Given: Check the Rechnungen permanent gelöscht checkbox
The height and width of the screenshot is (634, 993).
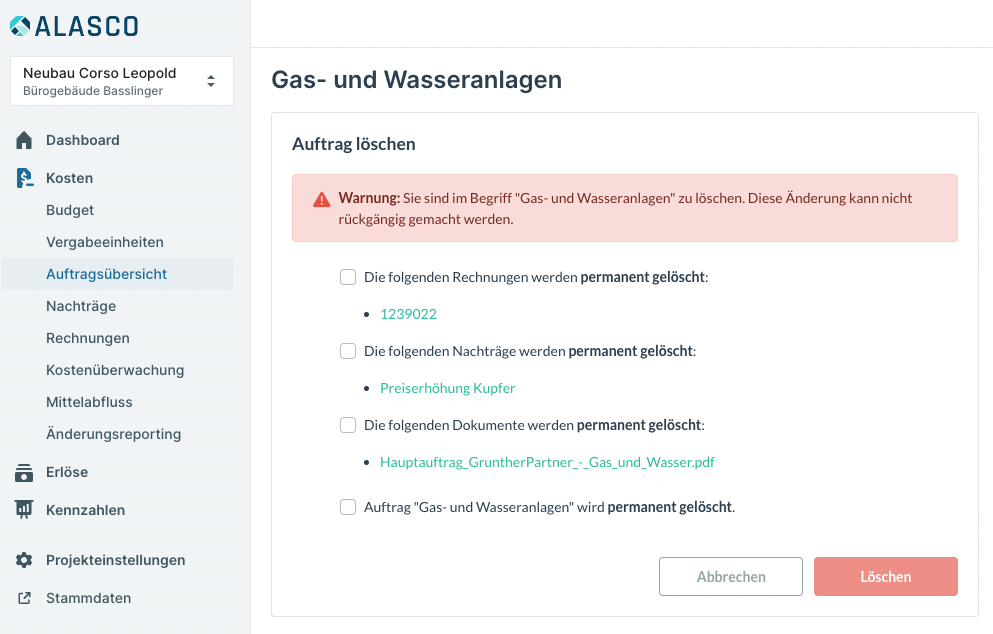Looking at the screenshot, I should click(x=348, y=277).
